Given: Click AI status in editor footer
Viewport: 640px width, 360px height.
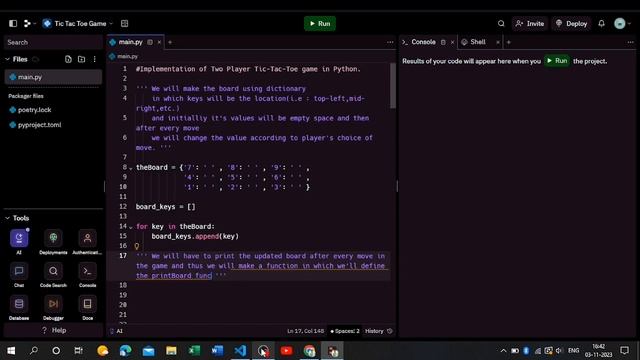Looking at the screenshot, I should [116, 331].
